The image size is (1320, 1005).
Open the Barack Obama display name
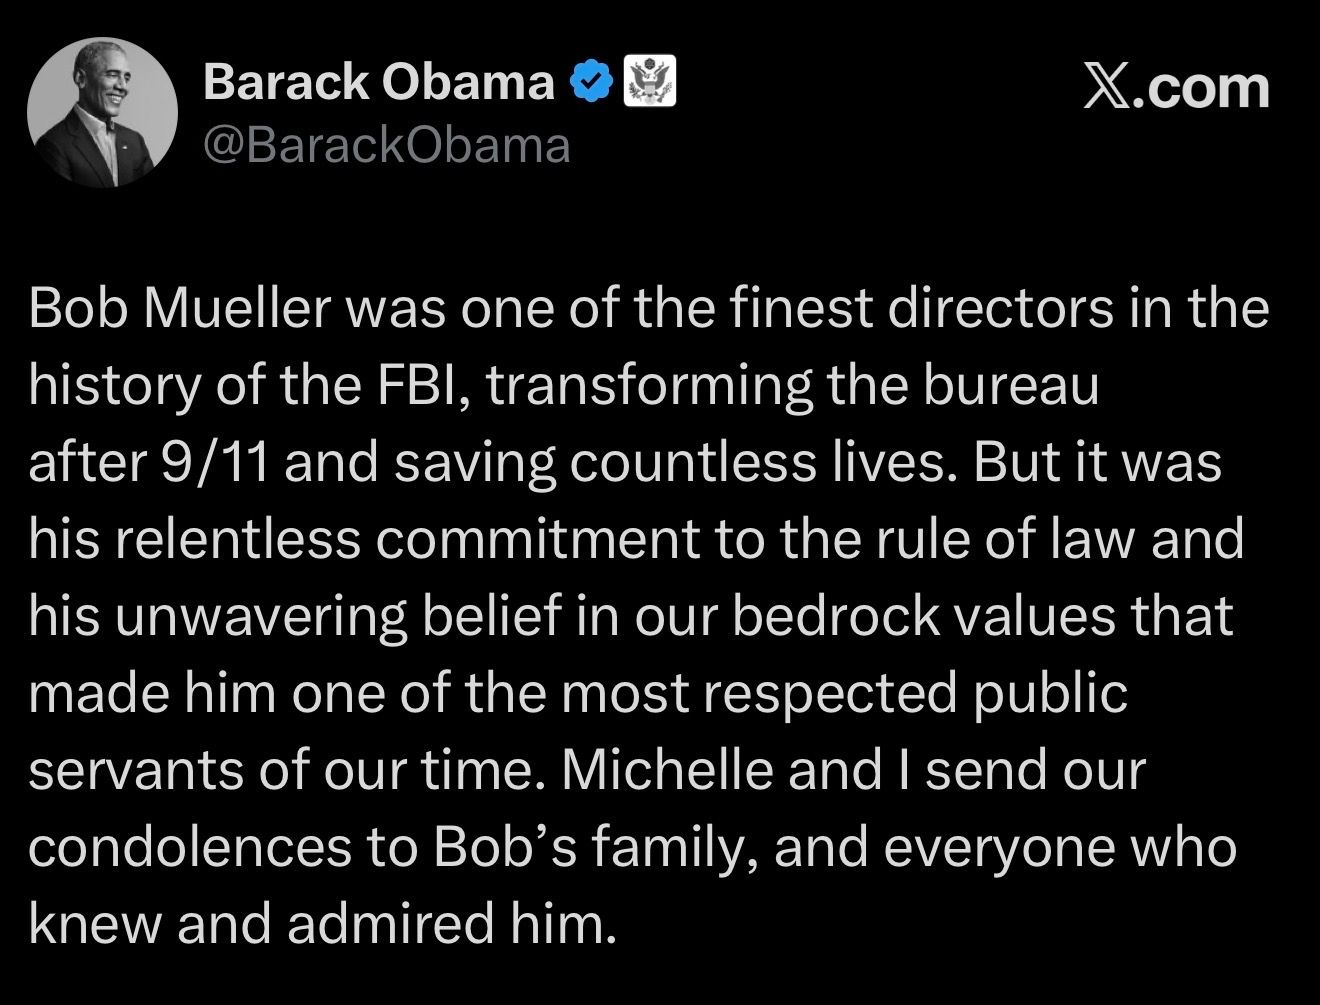(378, 82)
